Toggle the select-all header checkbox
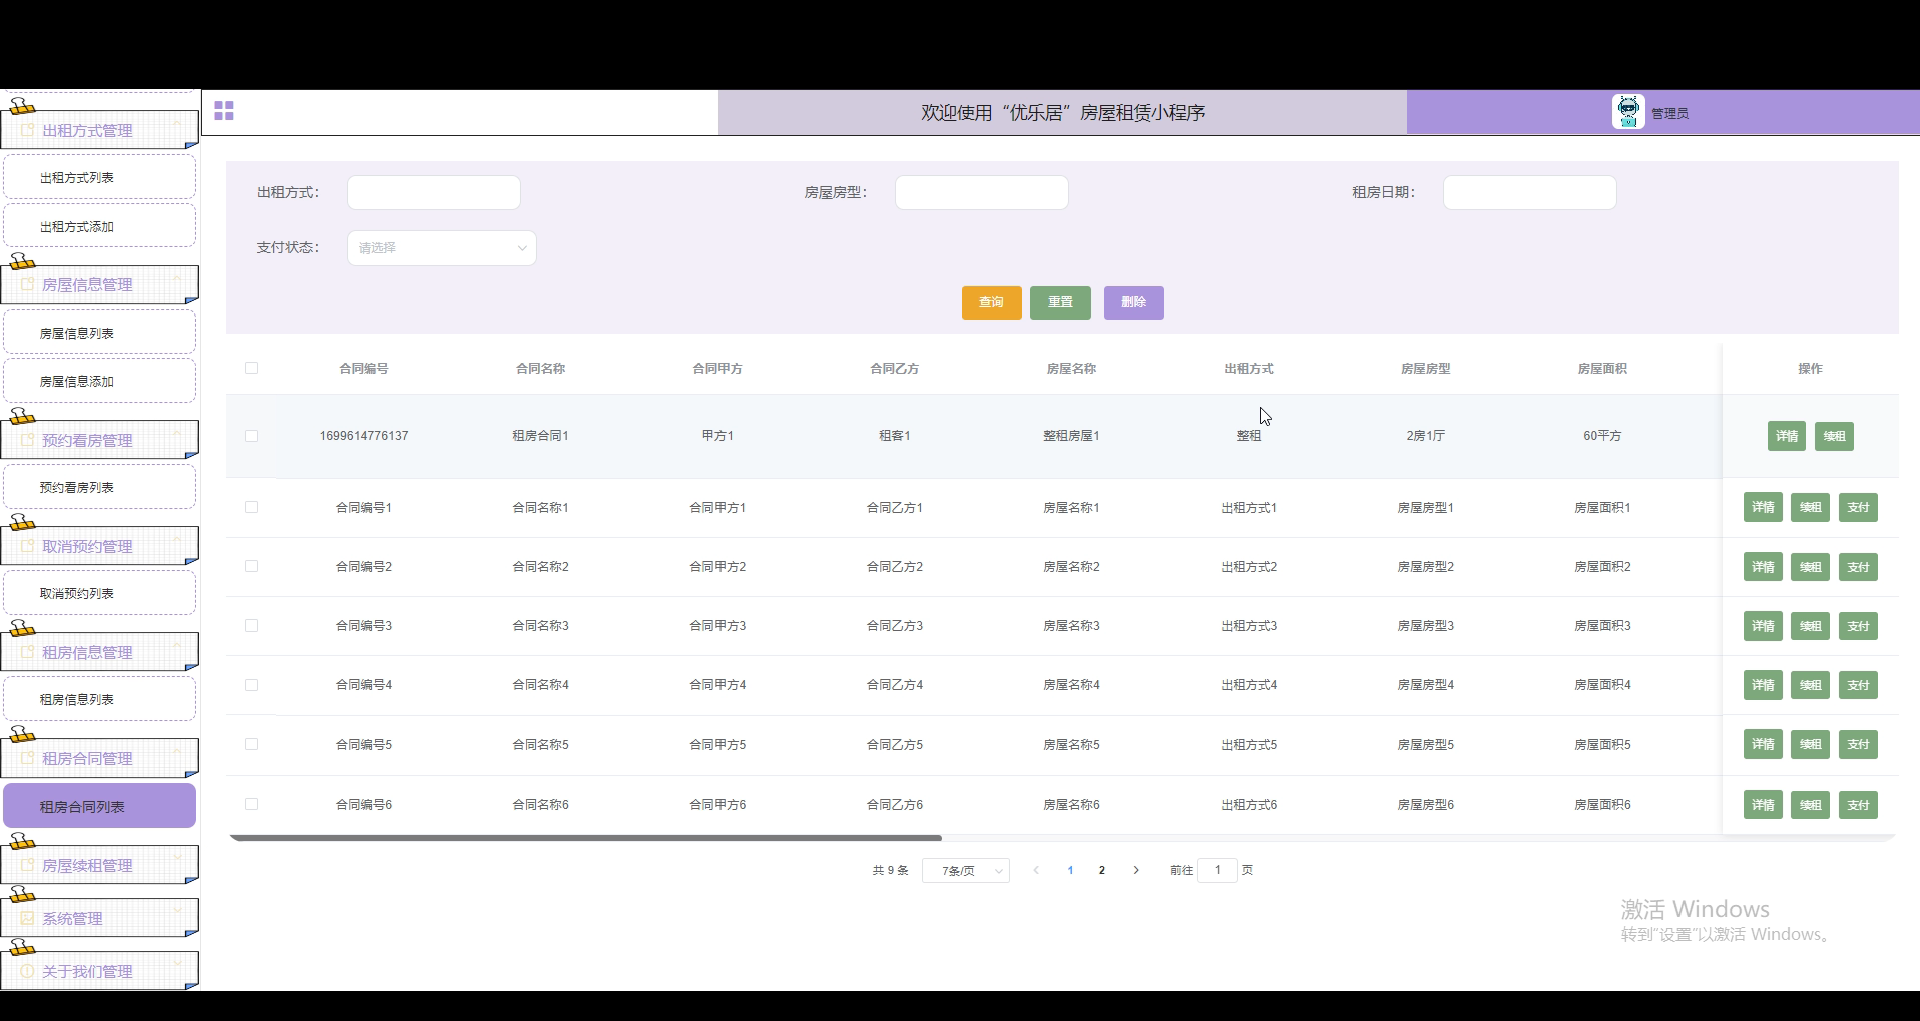 251,368
